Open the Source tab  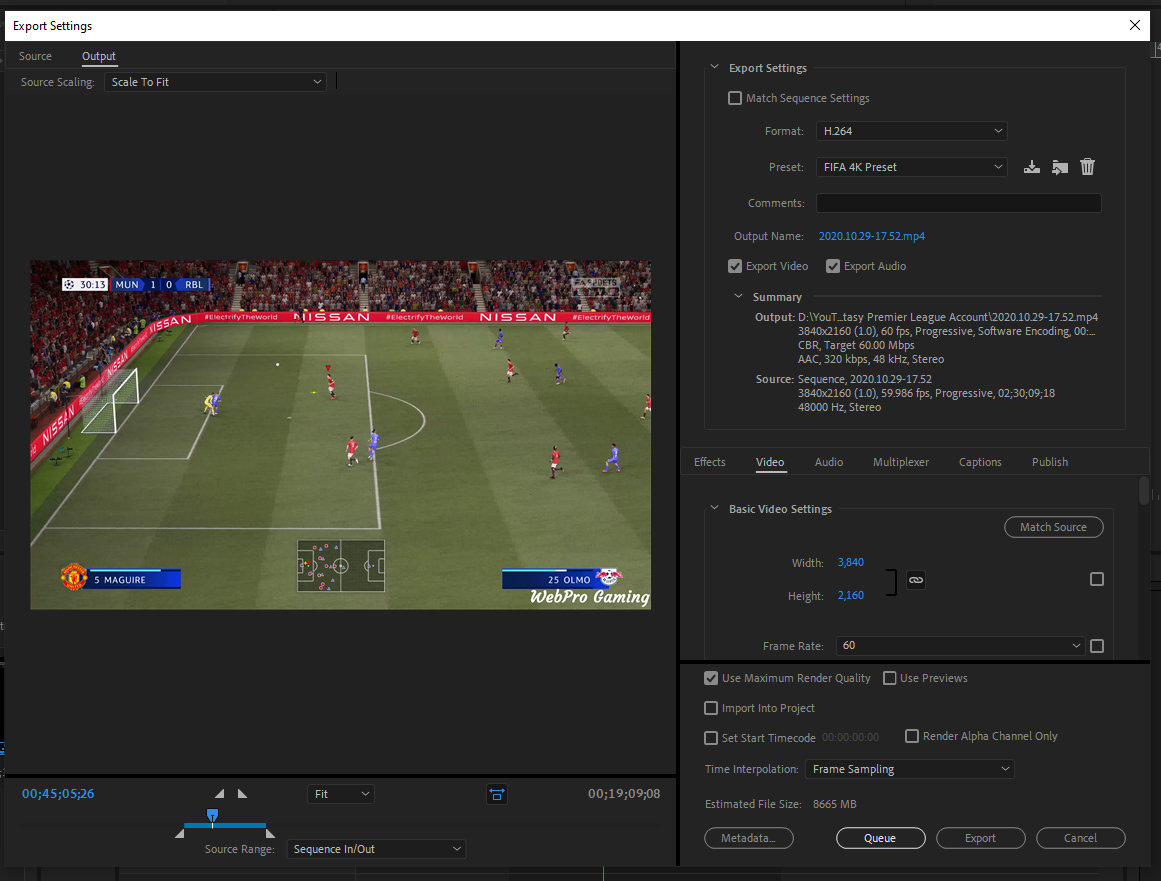pos(35,56)
